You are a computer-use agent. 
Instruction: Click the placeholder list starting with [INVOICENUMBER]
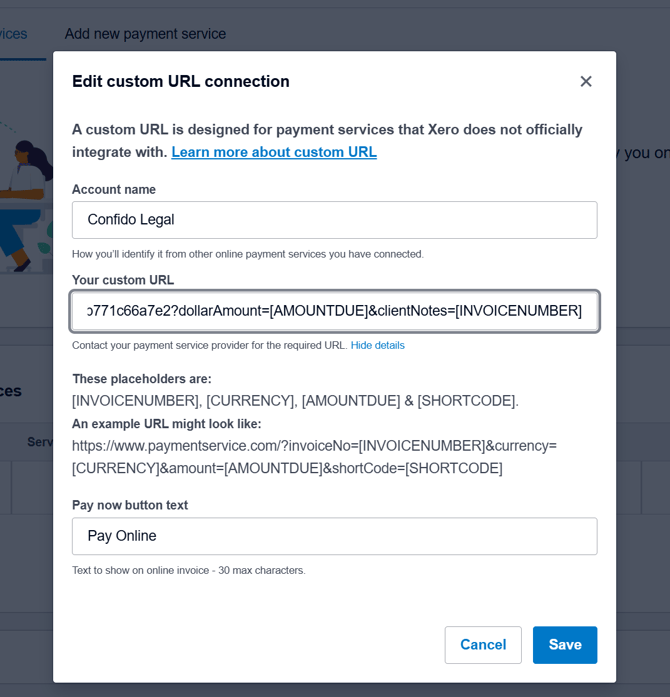pos(295,401)
